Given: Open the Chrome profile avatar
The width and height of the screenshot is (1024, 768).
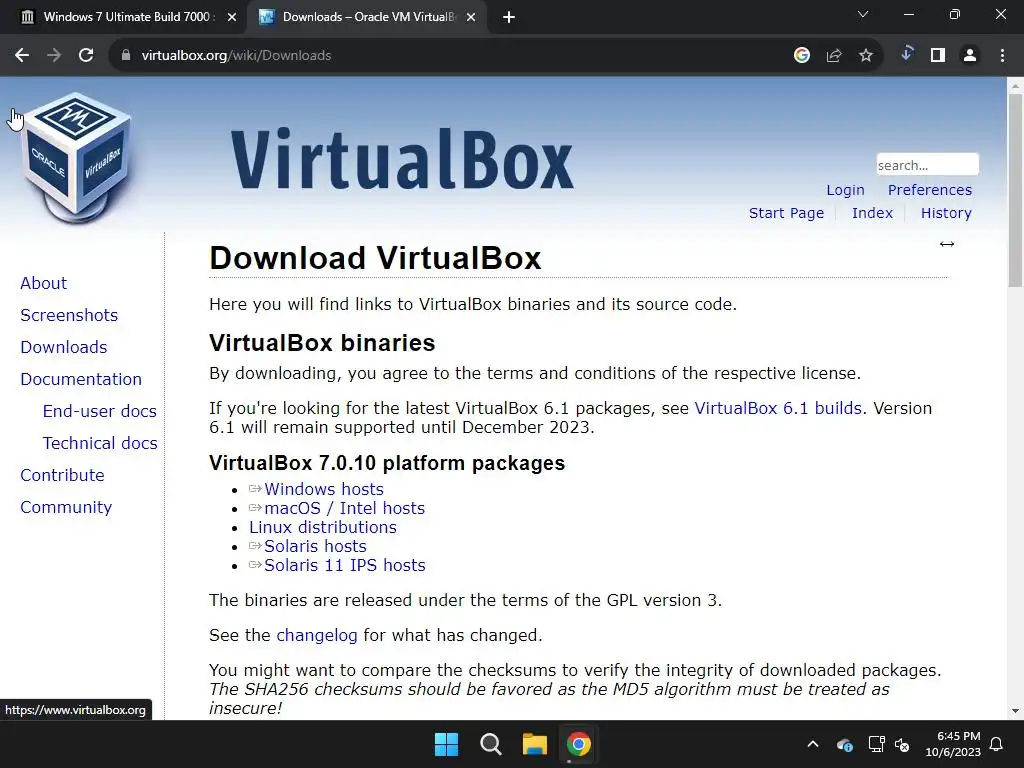Looking at the screenshot, I should tap(970, 56).
